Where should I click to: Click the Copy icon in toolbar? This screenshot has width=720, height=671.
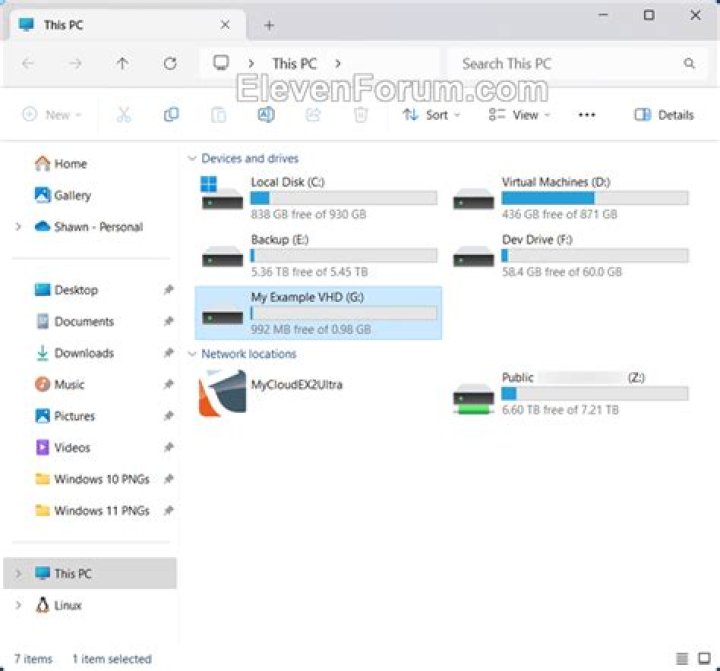(x=171, y=114)
